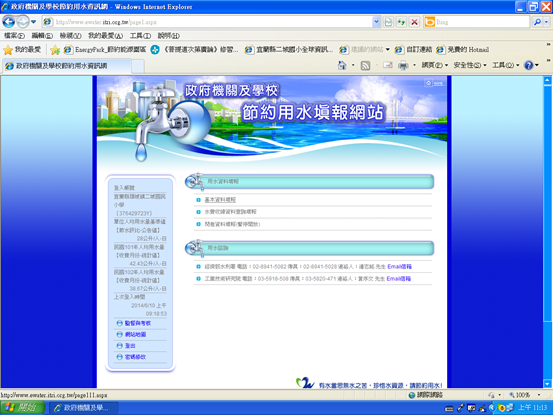Click the 登出 logout link in sidebar
The width and height of the screenshot is (553, 415).
pos(130,346)
